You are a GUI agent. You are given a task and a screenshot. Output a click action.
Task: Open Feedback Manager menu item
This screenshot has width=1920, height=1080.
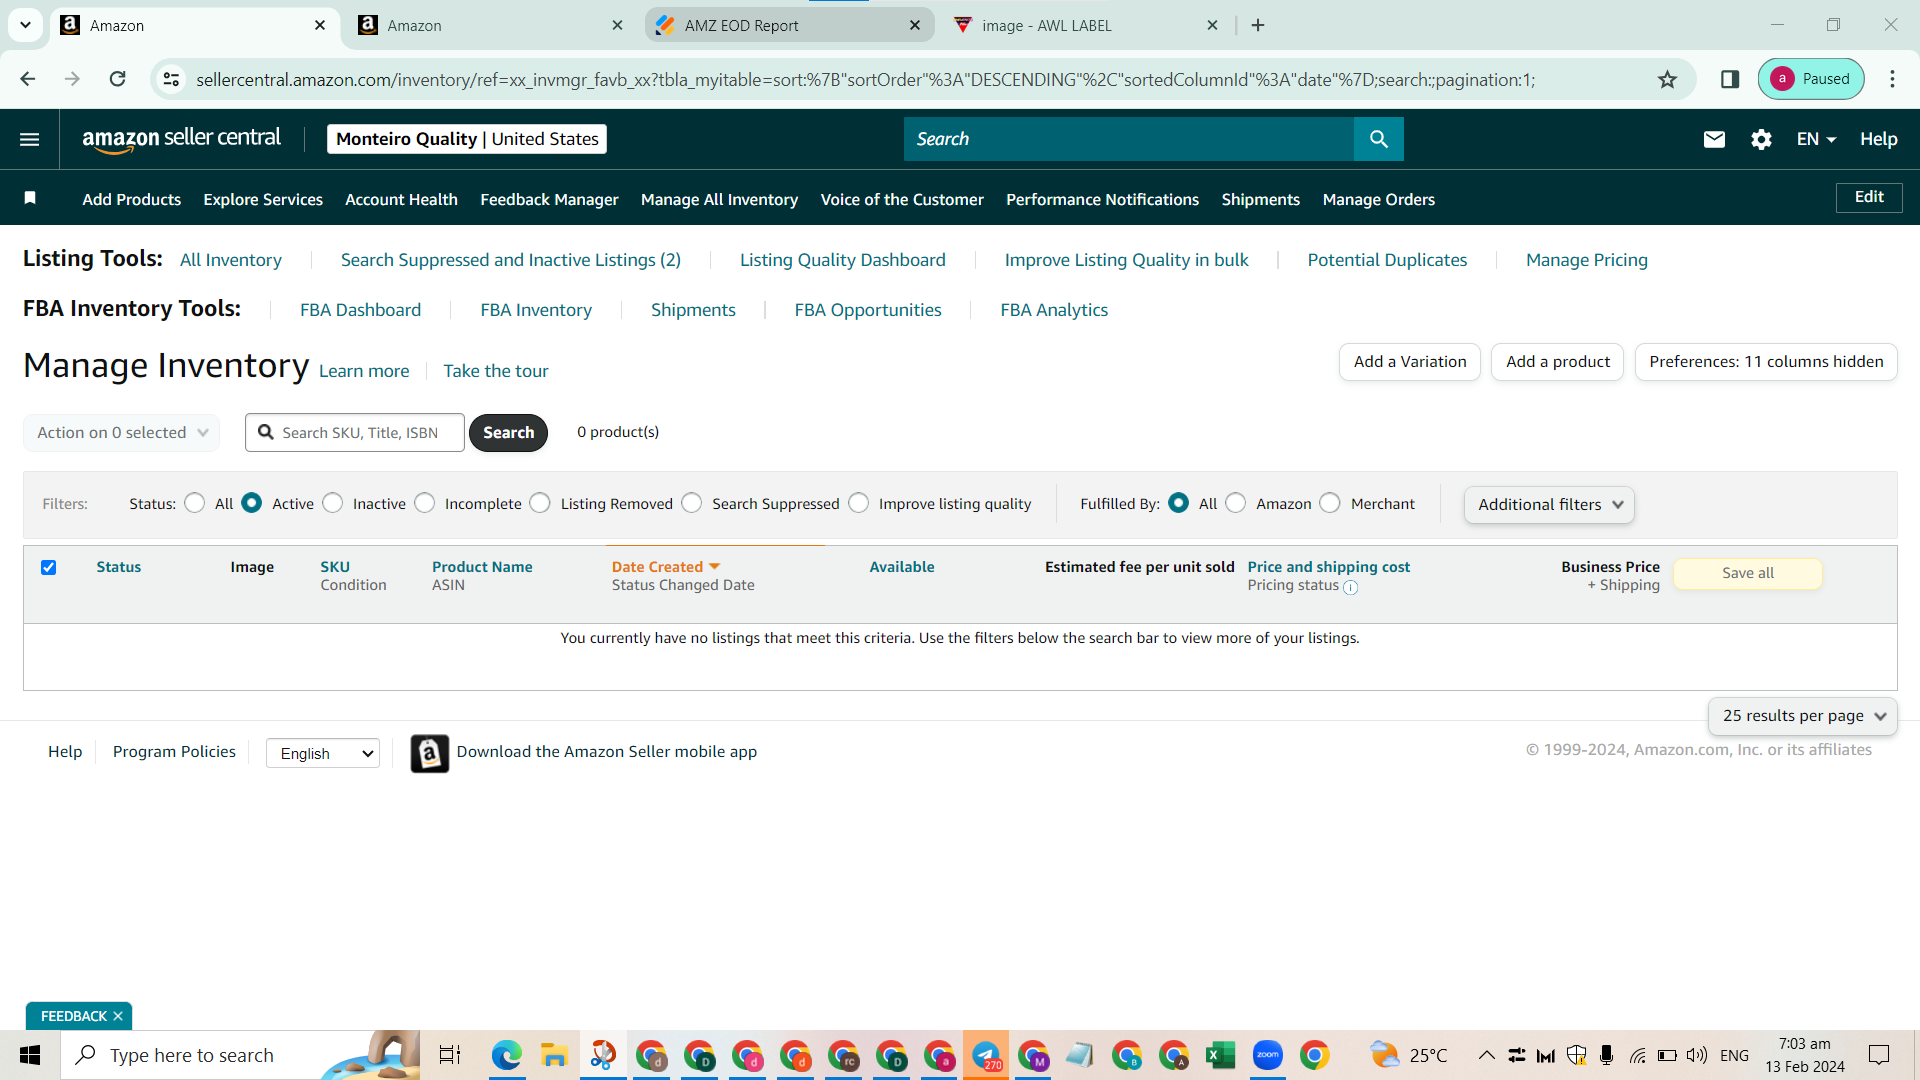(549, 200)
